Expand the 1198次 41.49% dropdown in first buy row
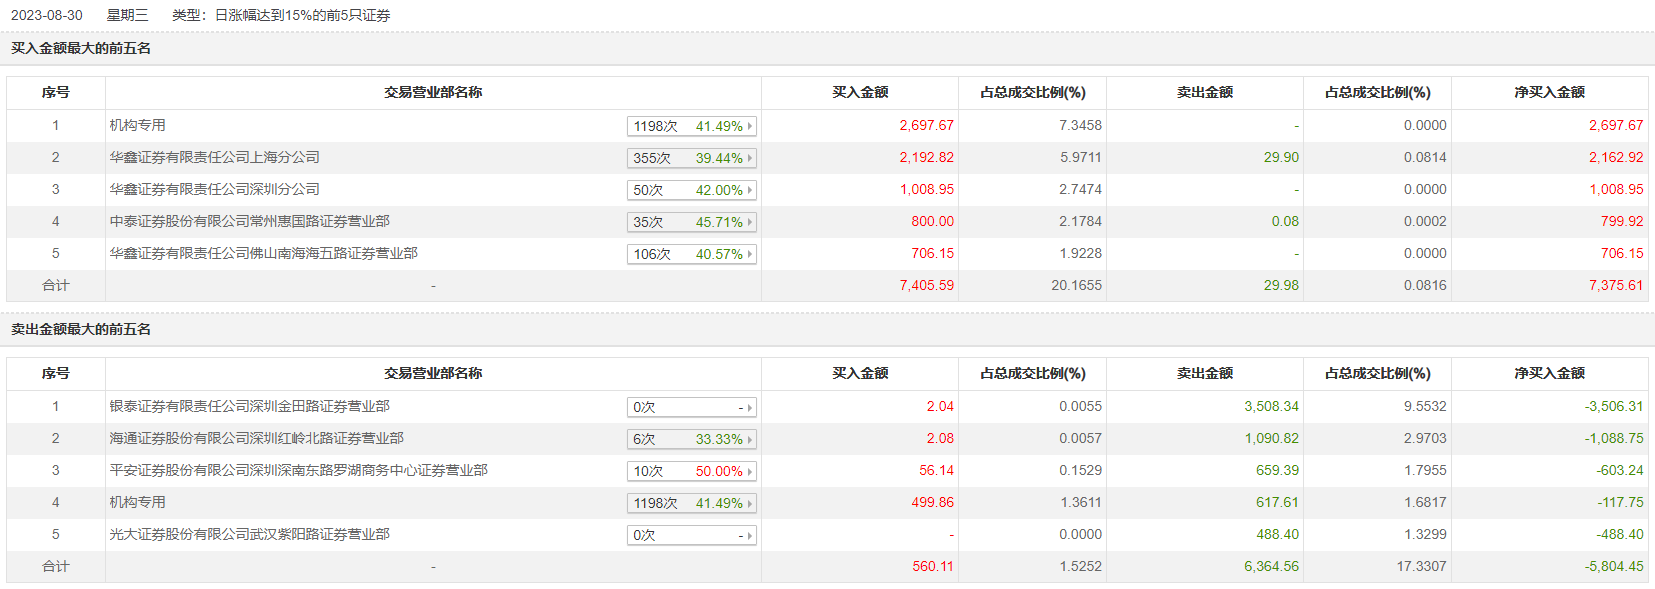This screenshot has width=1655, height=589. pos(691,126)
